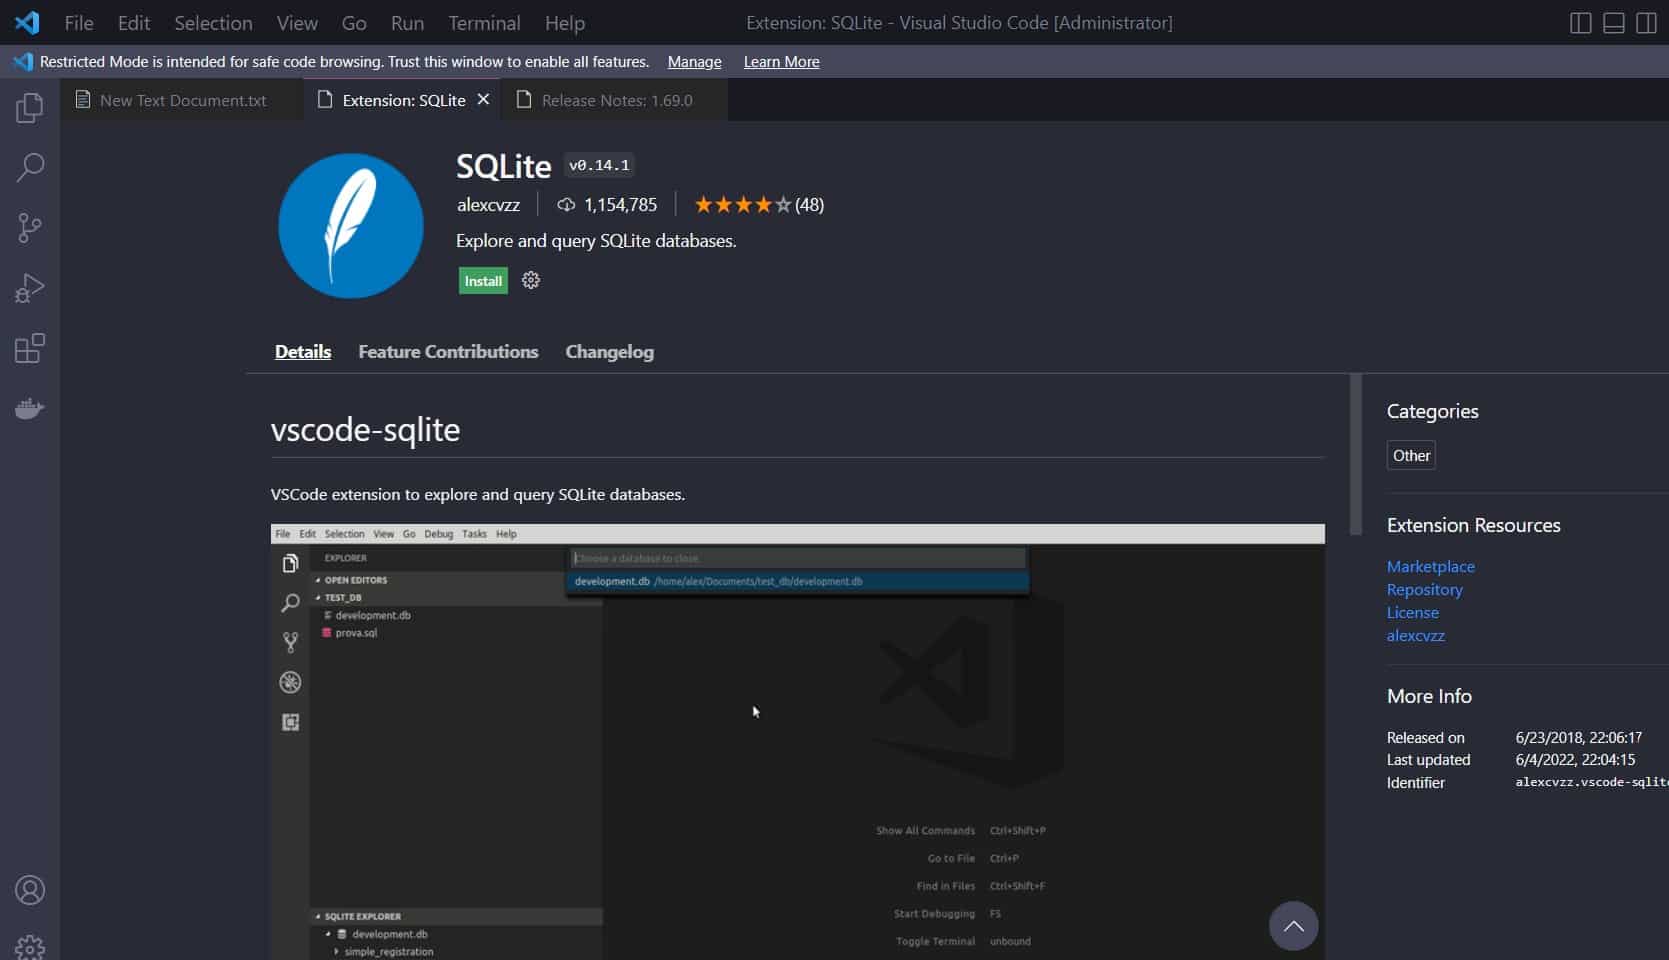1669x960 pixels.
Task: Open the File menu
Action: 79,23
